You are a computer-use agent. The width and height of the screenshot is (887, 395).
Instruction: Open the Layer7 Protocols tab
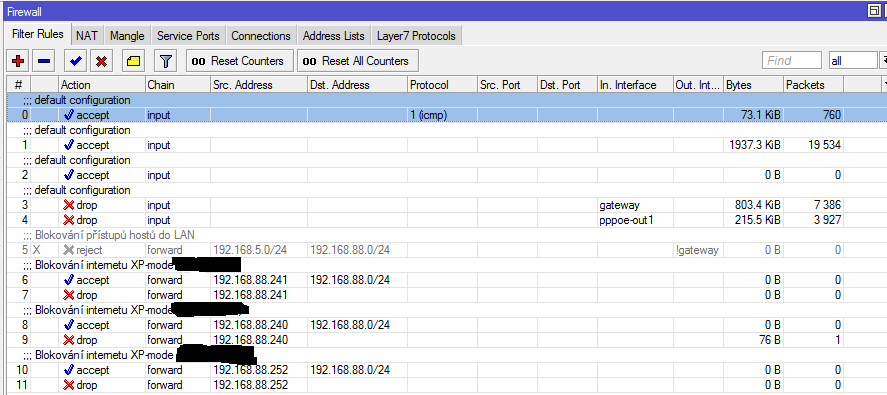click(x=416, y=36)
